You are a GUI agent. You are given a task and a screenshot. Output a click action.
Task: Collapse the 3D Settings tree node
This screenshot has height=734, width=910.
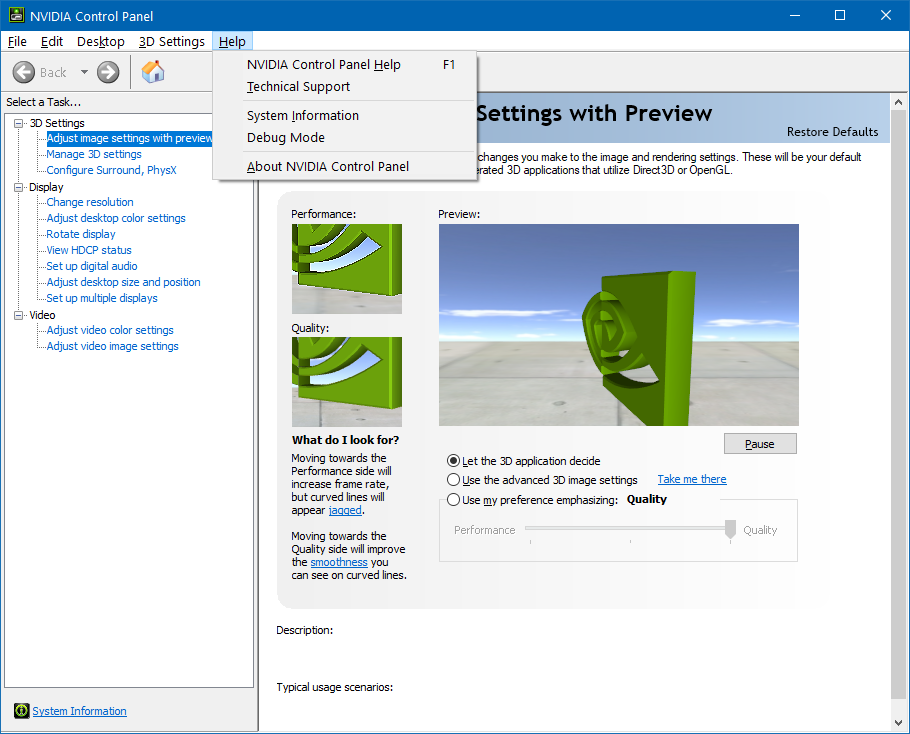19,123
